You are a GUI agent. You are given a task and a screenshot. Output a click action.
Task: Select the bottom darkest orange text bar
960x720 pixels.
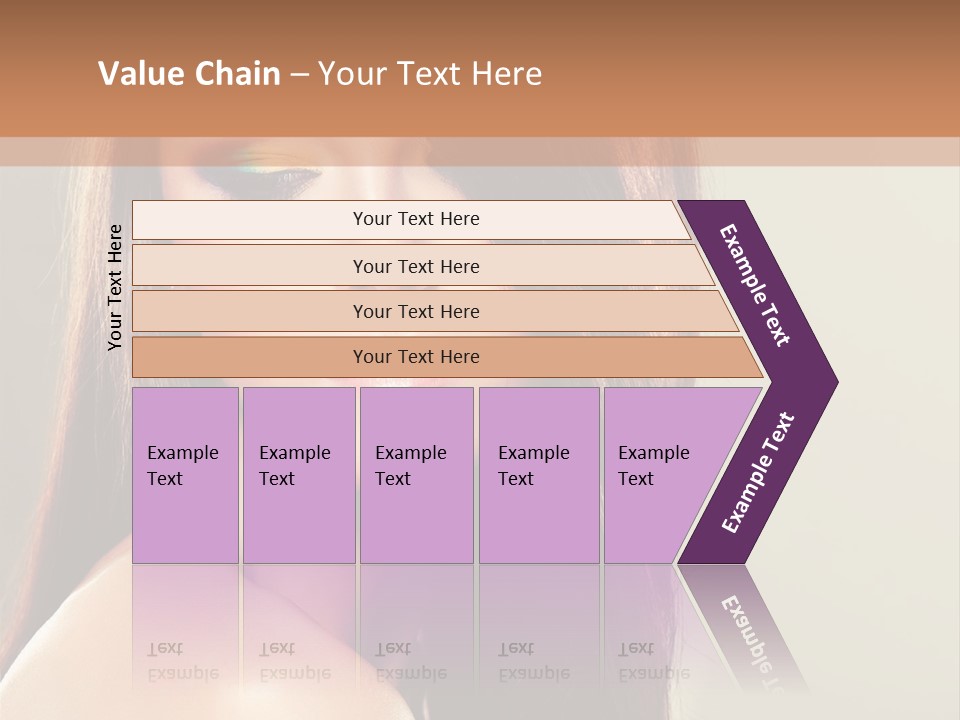(415, 357)
